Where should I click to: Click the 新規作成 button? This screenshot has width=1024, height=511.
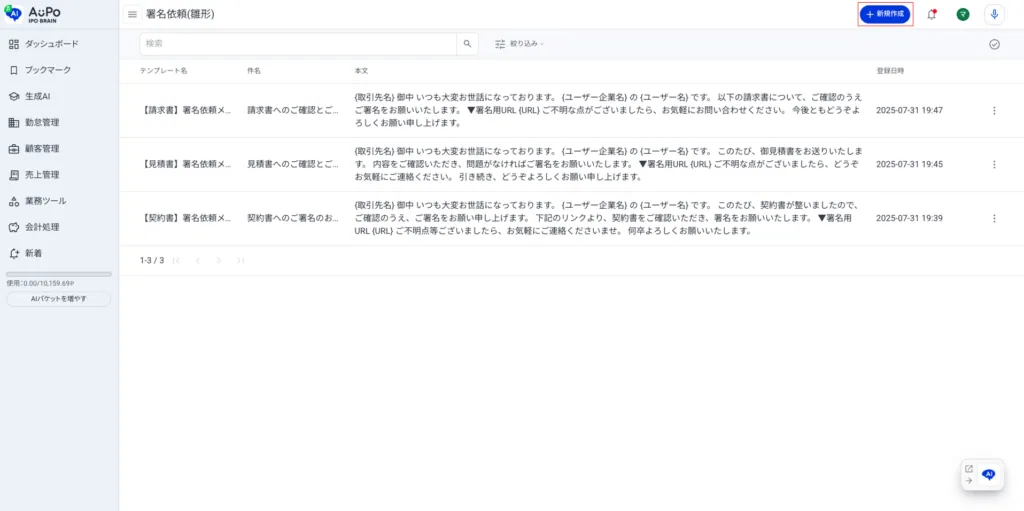tap(885, 14)
